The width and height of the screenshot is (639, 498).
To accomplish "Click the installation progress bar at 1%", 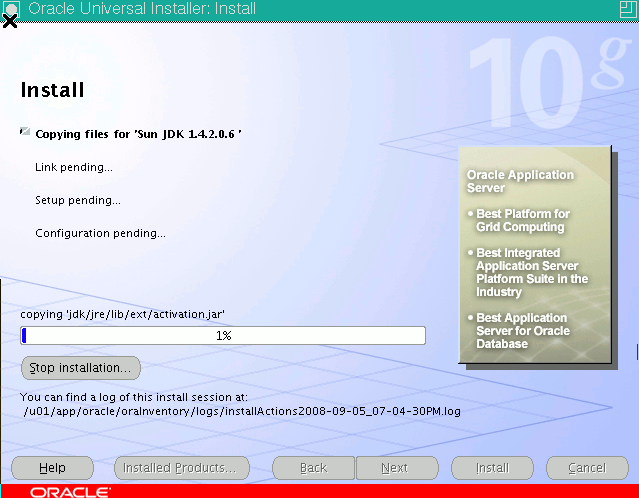I will (x=223, y=335).
